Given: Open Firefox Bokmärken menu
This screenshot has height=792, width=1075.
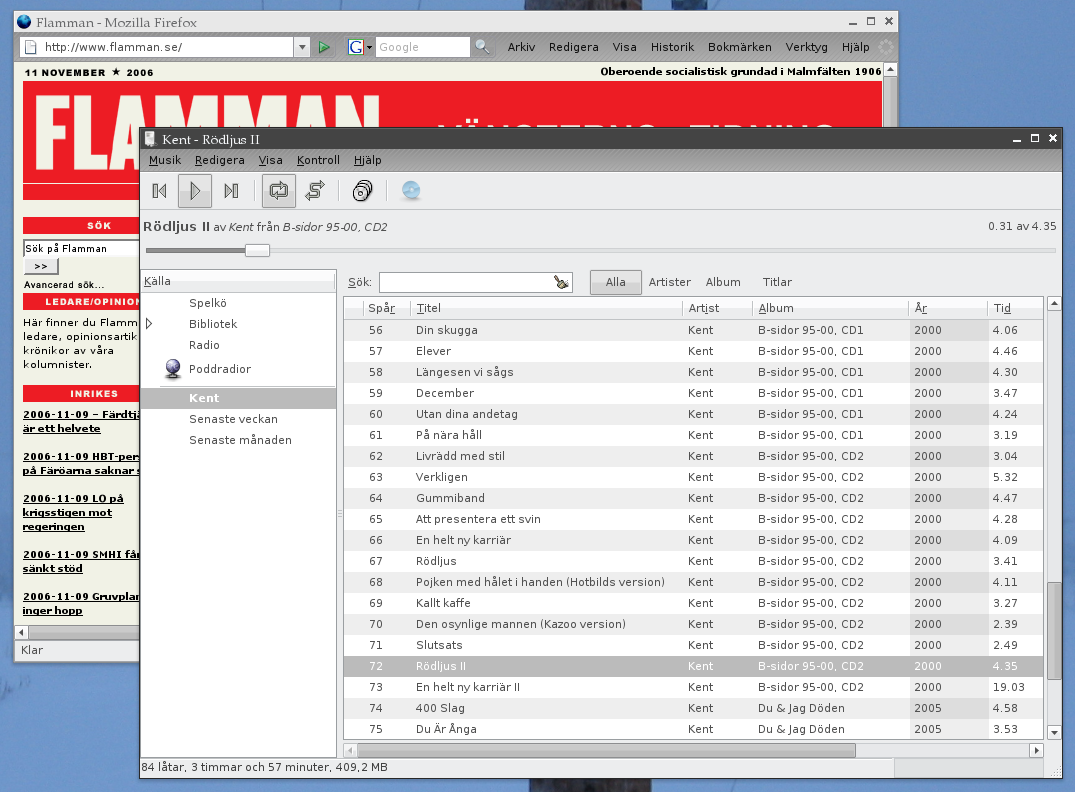Looking at the screenshot, I should [x=740, y=47].
